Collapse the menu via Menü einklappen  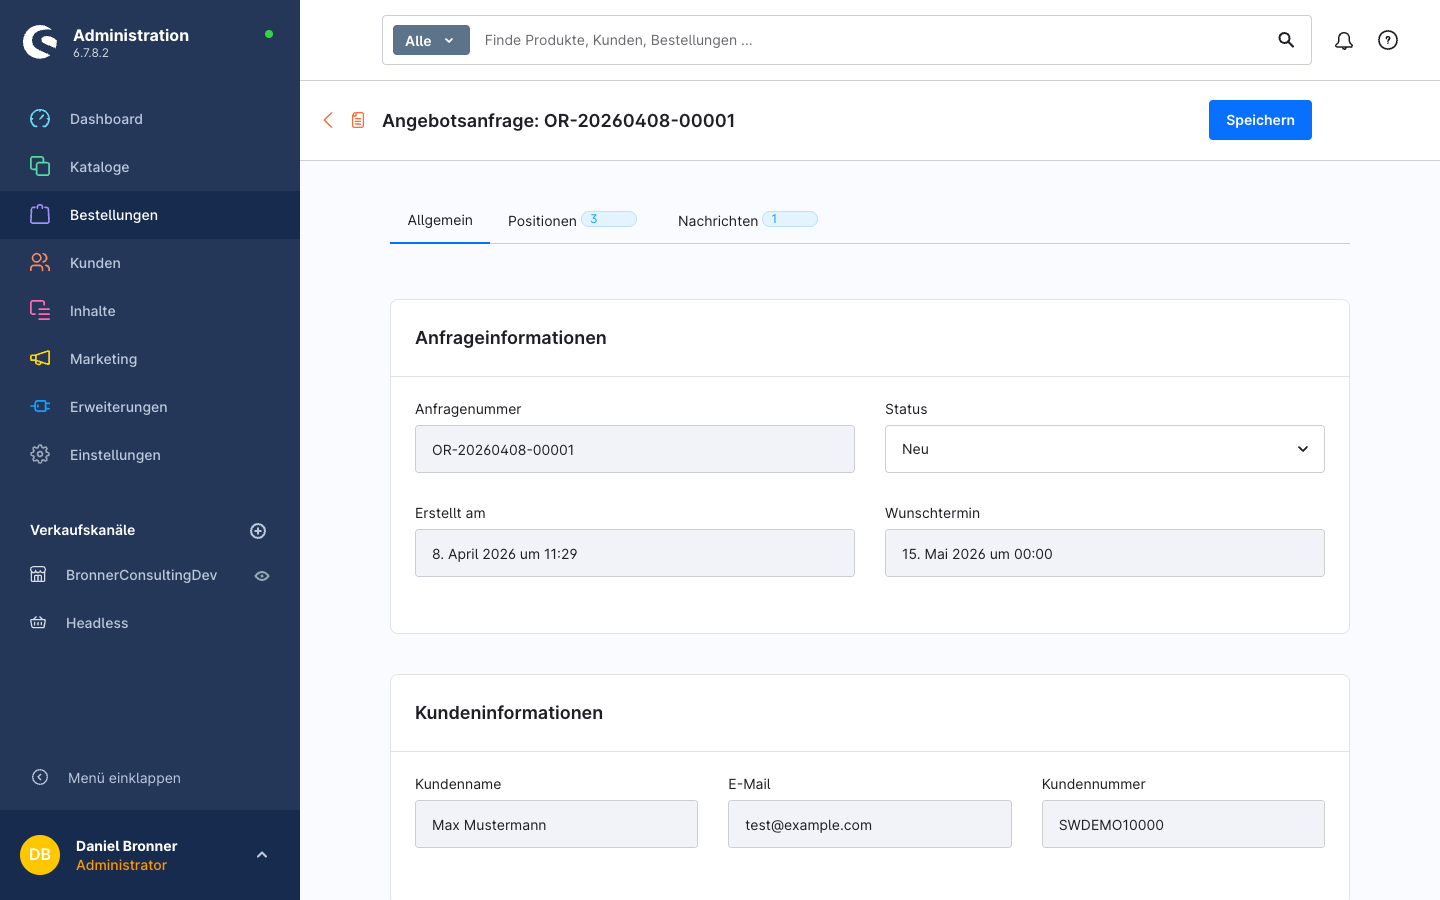(124, 778)
